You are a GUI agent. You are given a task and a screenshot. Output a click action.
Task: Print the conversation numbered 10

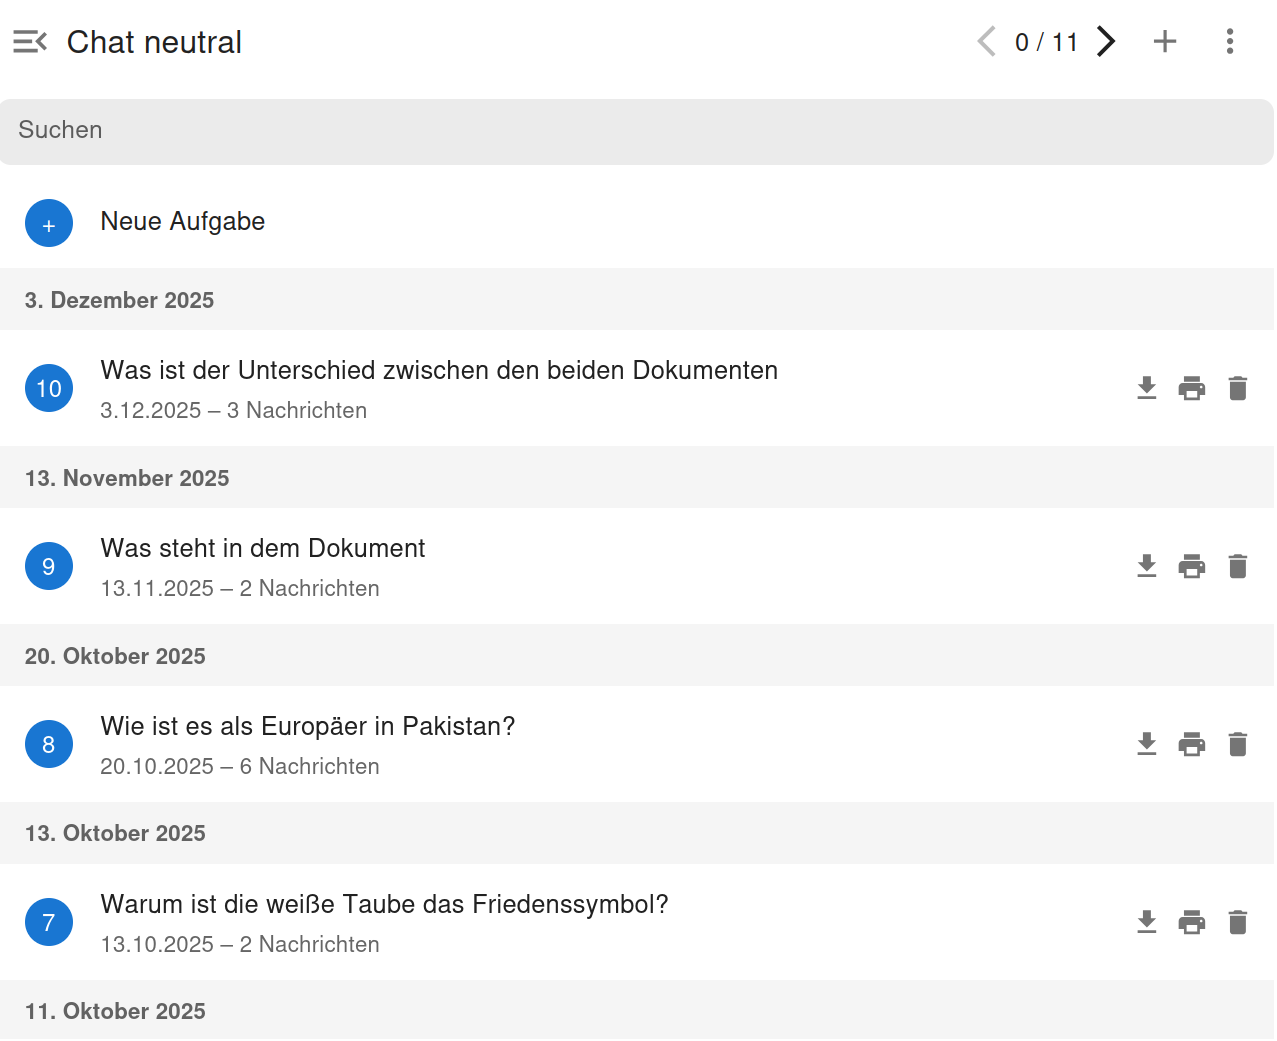tap(1192, 388)
